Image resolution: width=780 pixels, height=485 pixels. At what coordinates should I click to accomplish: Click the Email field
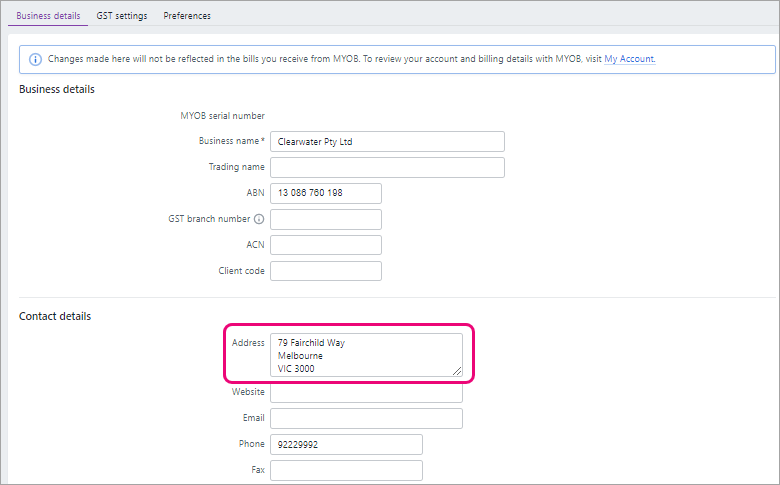[x=367, y=418]
